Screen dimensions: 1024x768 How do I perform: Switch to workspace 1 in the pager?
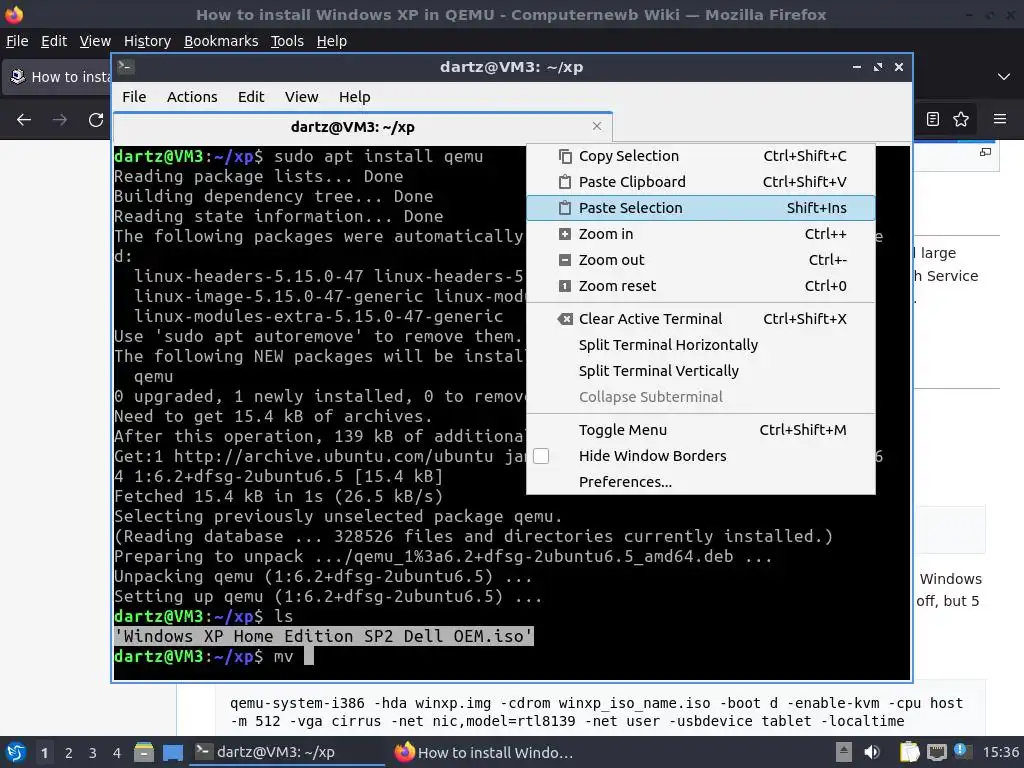pyautogui.click(x=44, y=753)
